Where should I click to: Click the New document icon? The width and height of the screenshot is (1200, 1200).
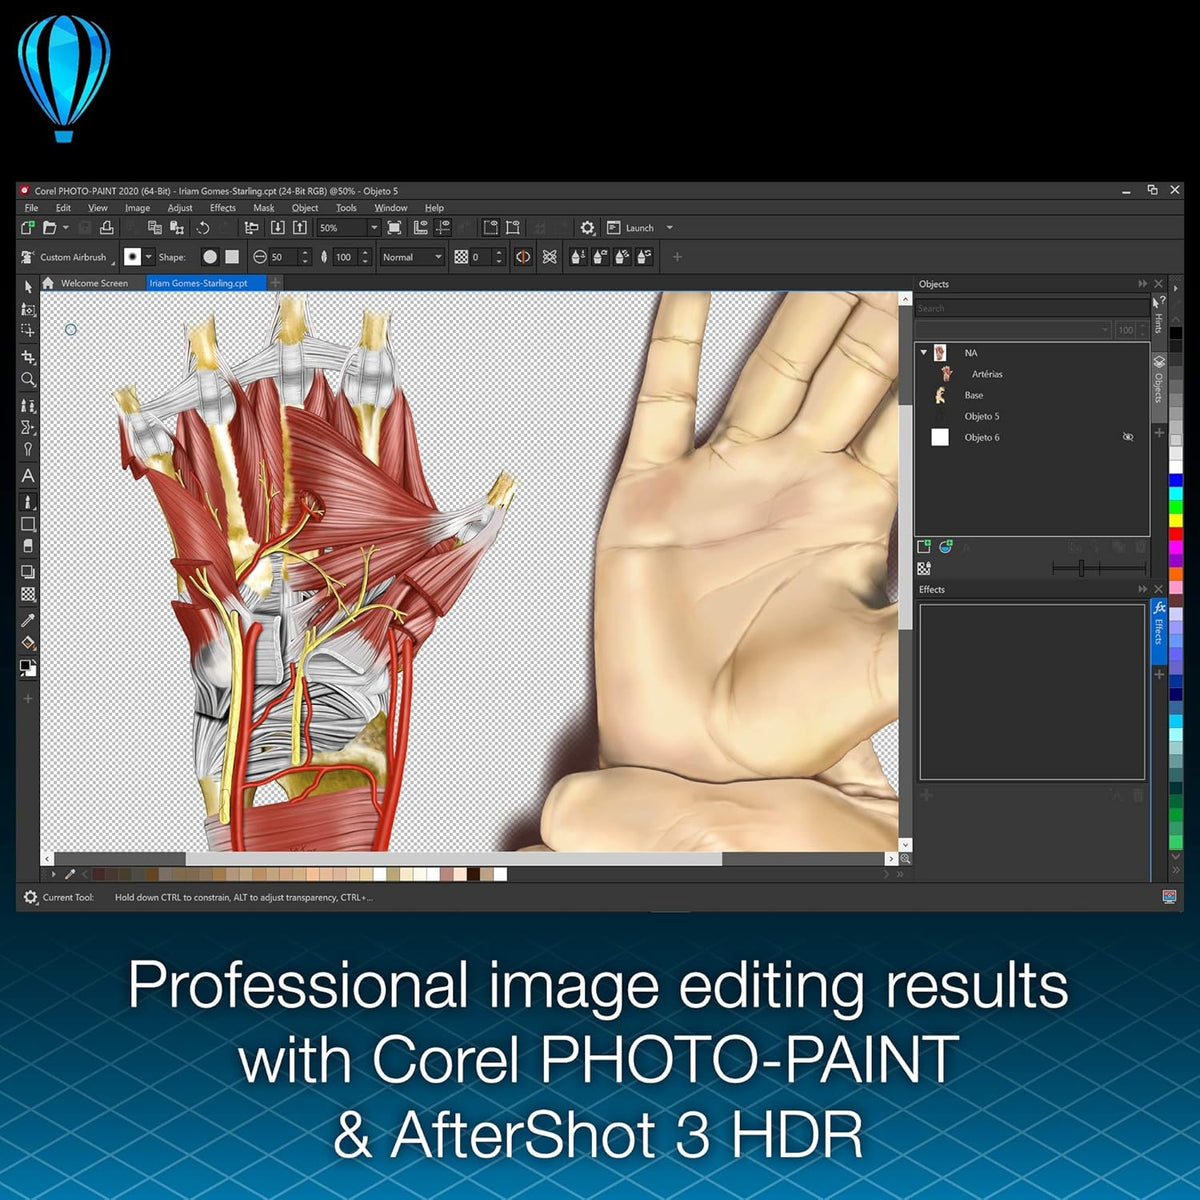tap(28, 228)
